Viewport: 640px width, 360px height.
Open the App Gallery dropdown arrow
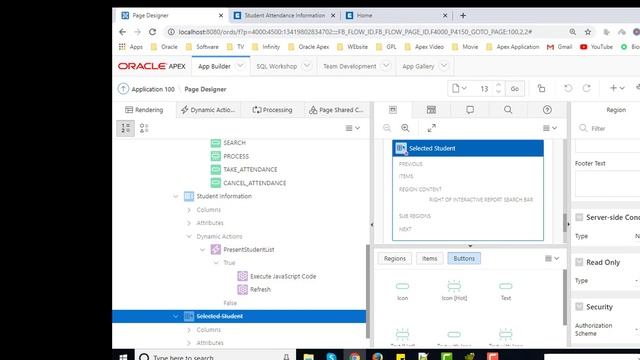444,66
